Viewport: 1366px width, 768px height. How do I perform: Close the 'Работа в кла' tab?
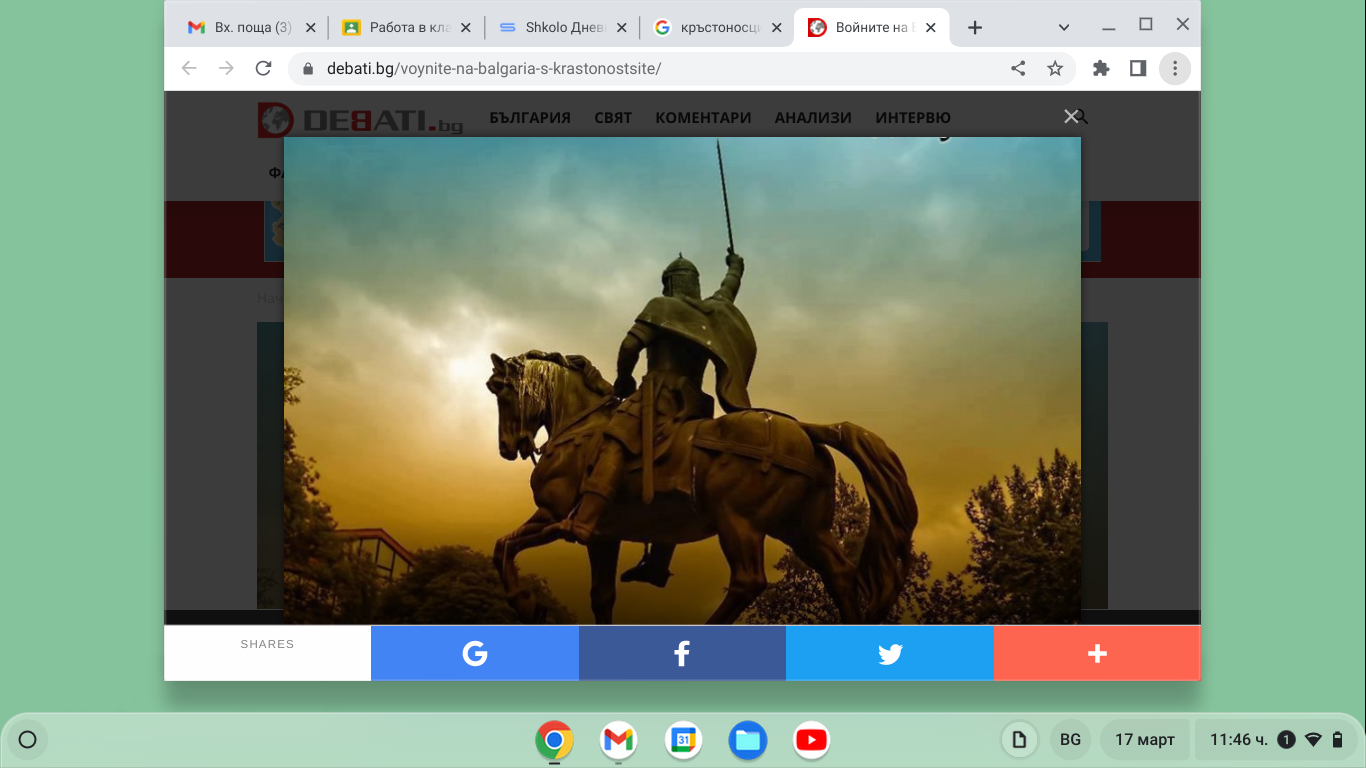click(x=465, y=28)
